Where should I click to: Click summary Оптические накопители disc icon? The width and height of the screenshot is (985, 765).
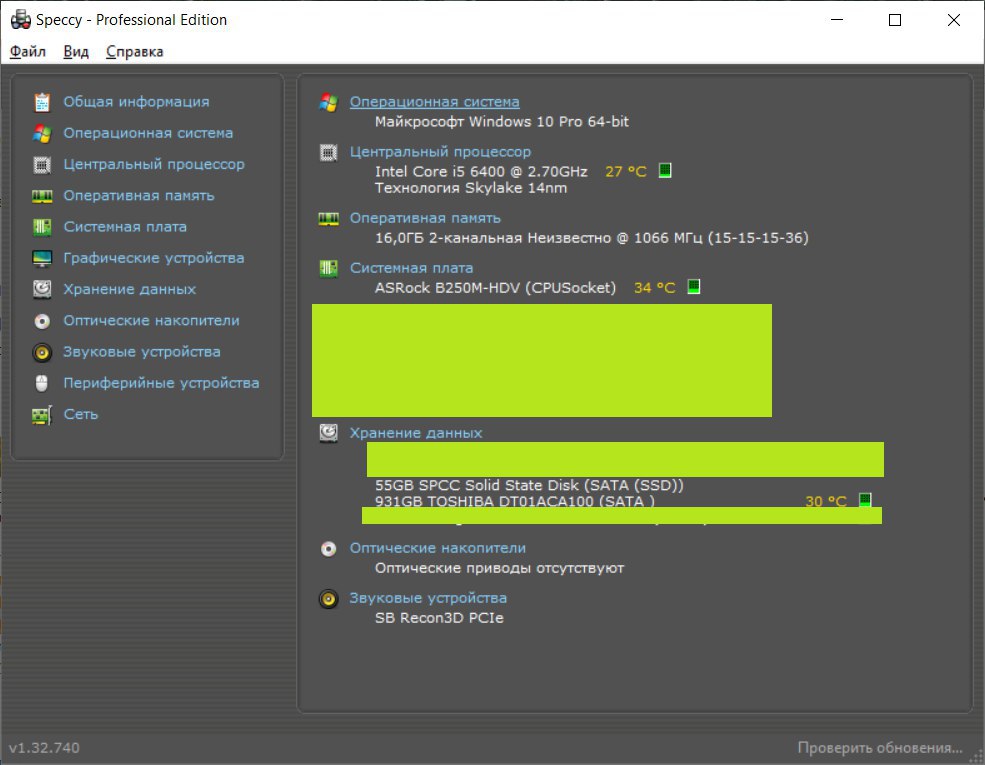(329, 549)
